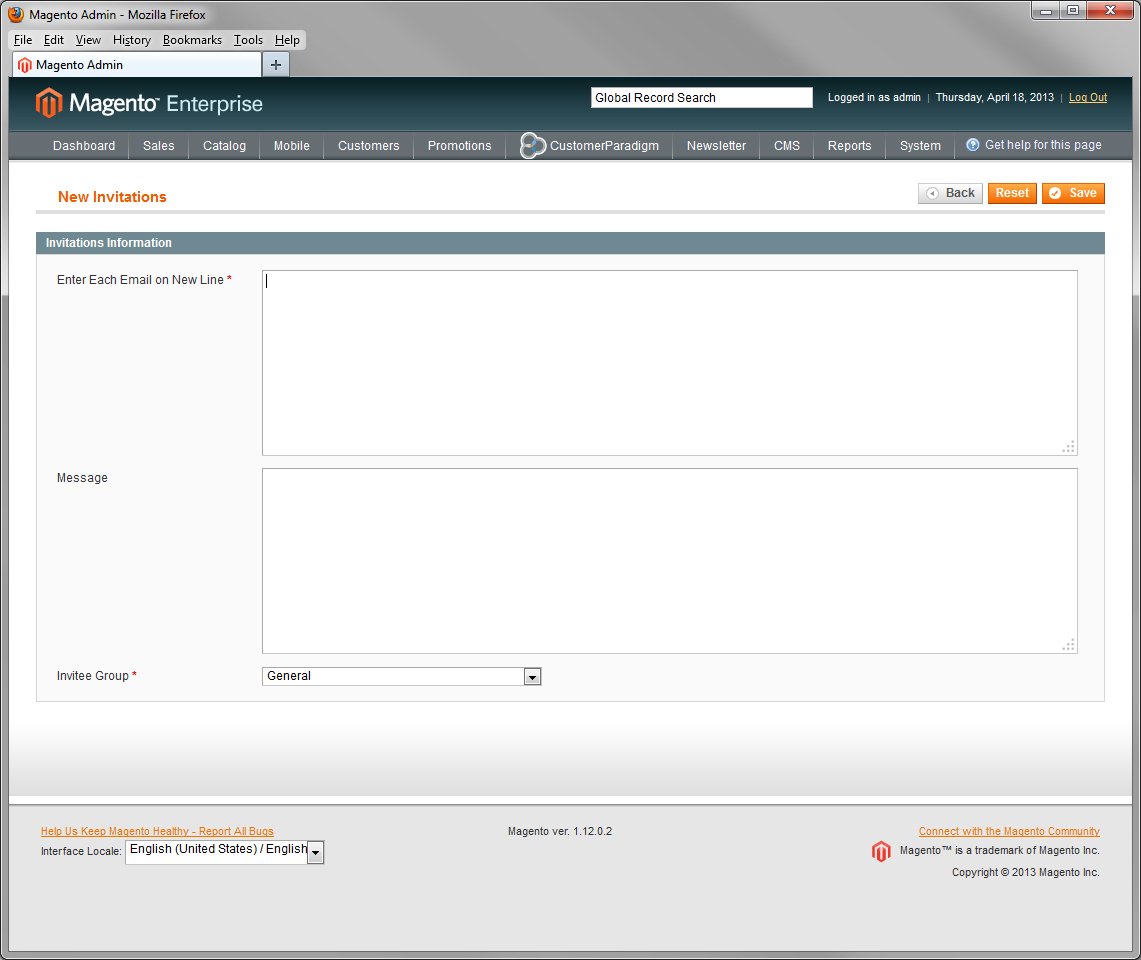
Task: Save the new invitations
Action: point(1073,193)
